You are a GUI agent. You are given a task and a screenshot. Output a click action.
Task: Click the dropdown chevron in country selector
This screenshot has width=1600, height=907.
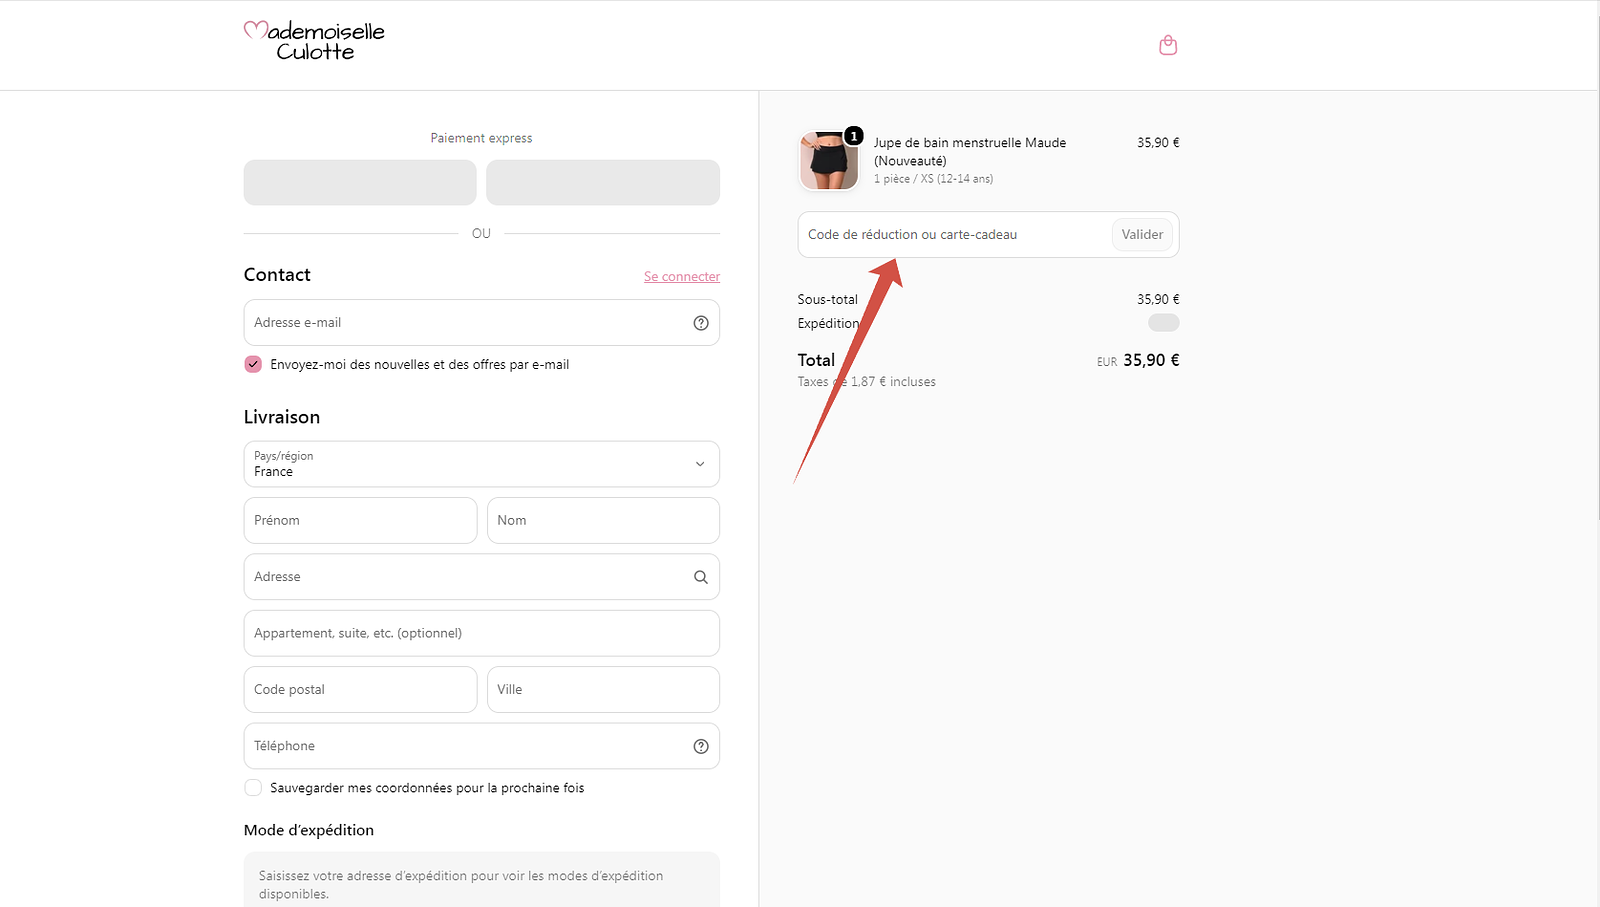click(700, 464)
